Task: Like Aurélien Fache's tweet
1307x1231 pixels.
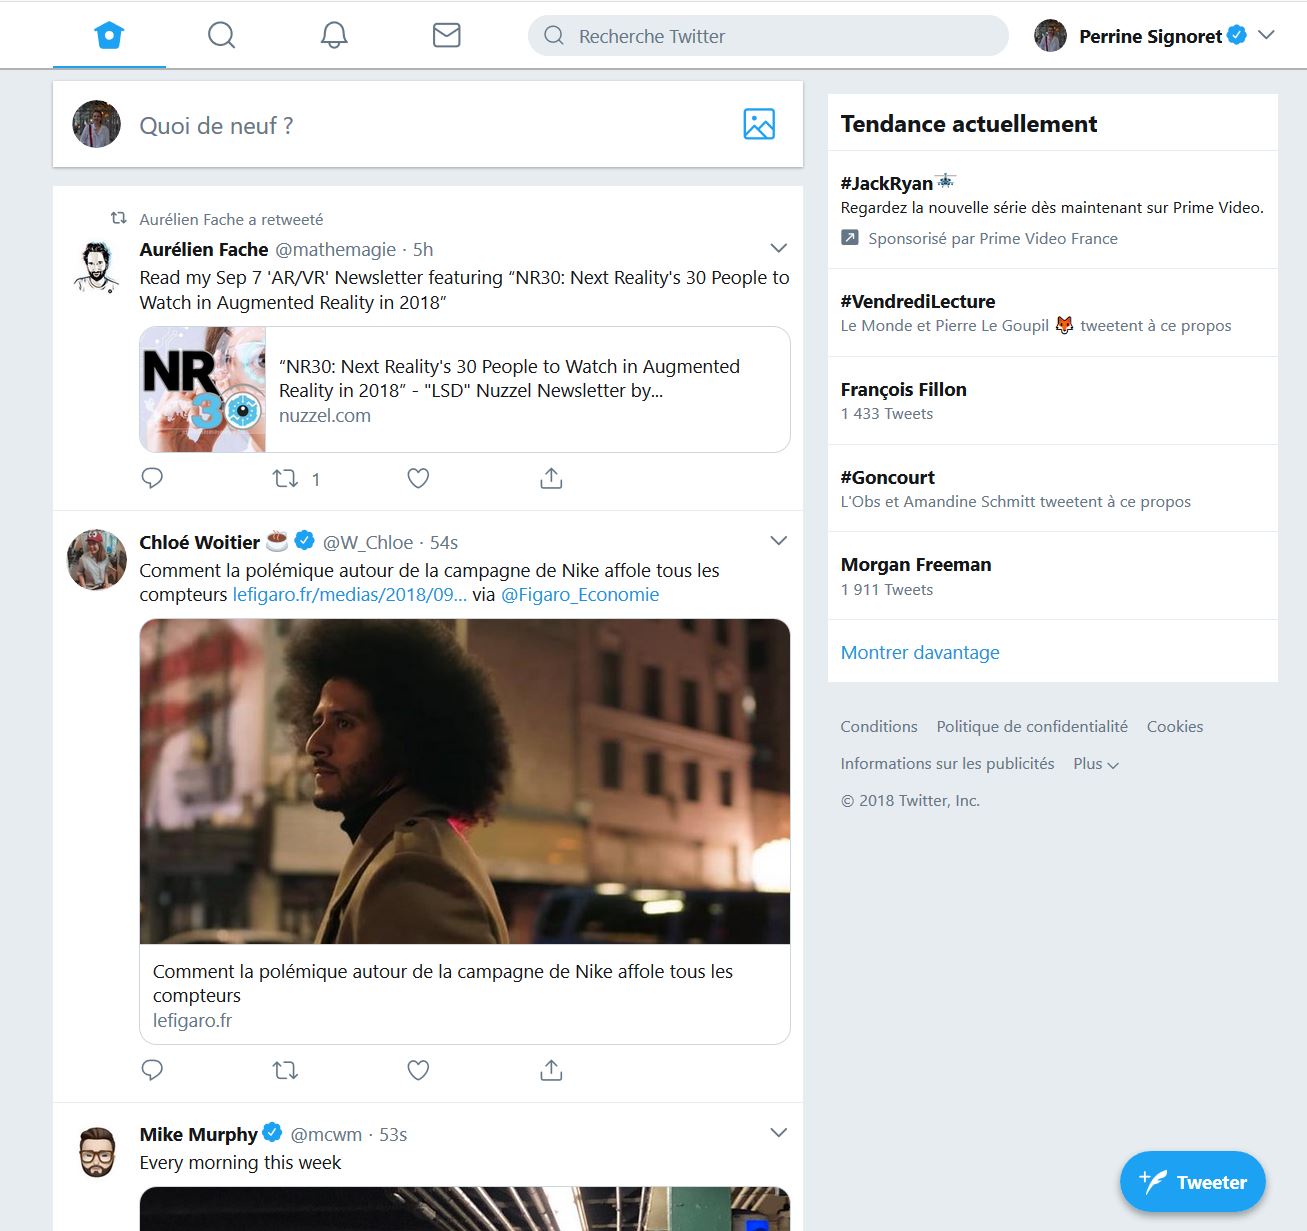Action: click(418, 478)
